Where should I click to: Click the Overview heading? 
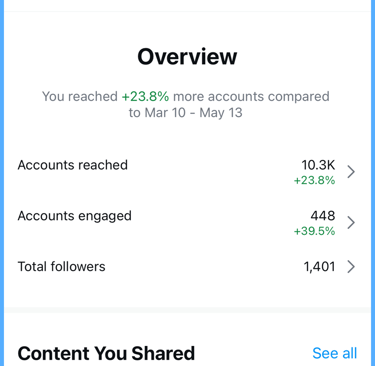click(x=187, y=57)
